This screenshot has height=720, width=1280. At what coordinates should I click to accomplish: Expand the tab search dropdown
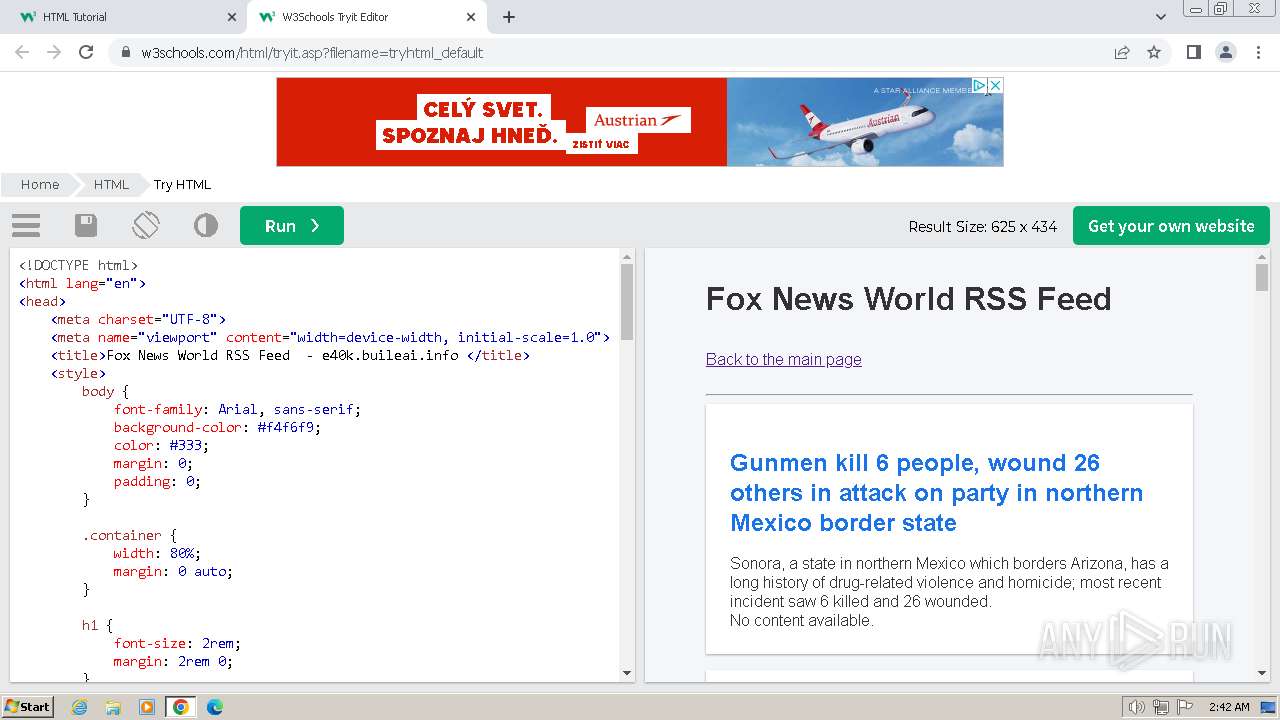click(x=1160, y=17)
